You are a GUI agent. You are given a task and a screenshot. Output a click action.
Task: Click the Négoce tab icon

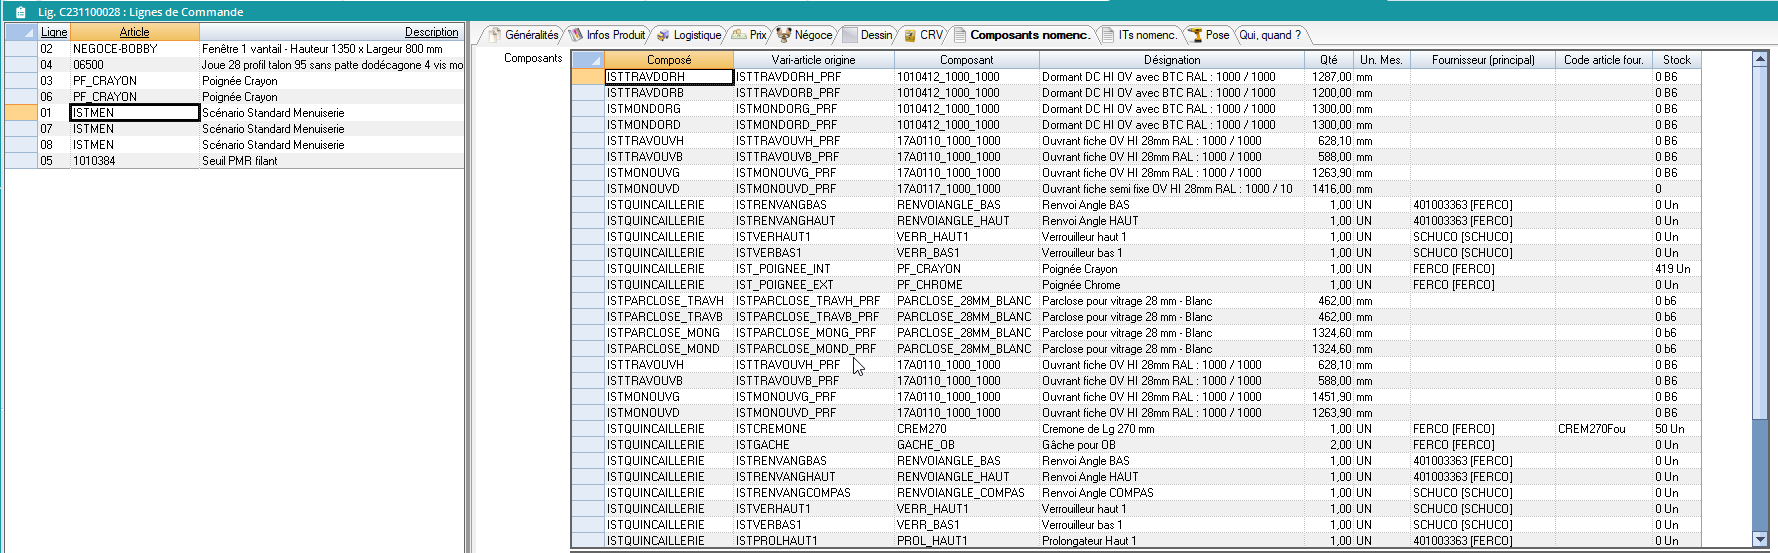coord(784,35)
